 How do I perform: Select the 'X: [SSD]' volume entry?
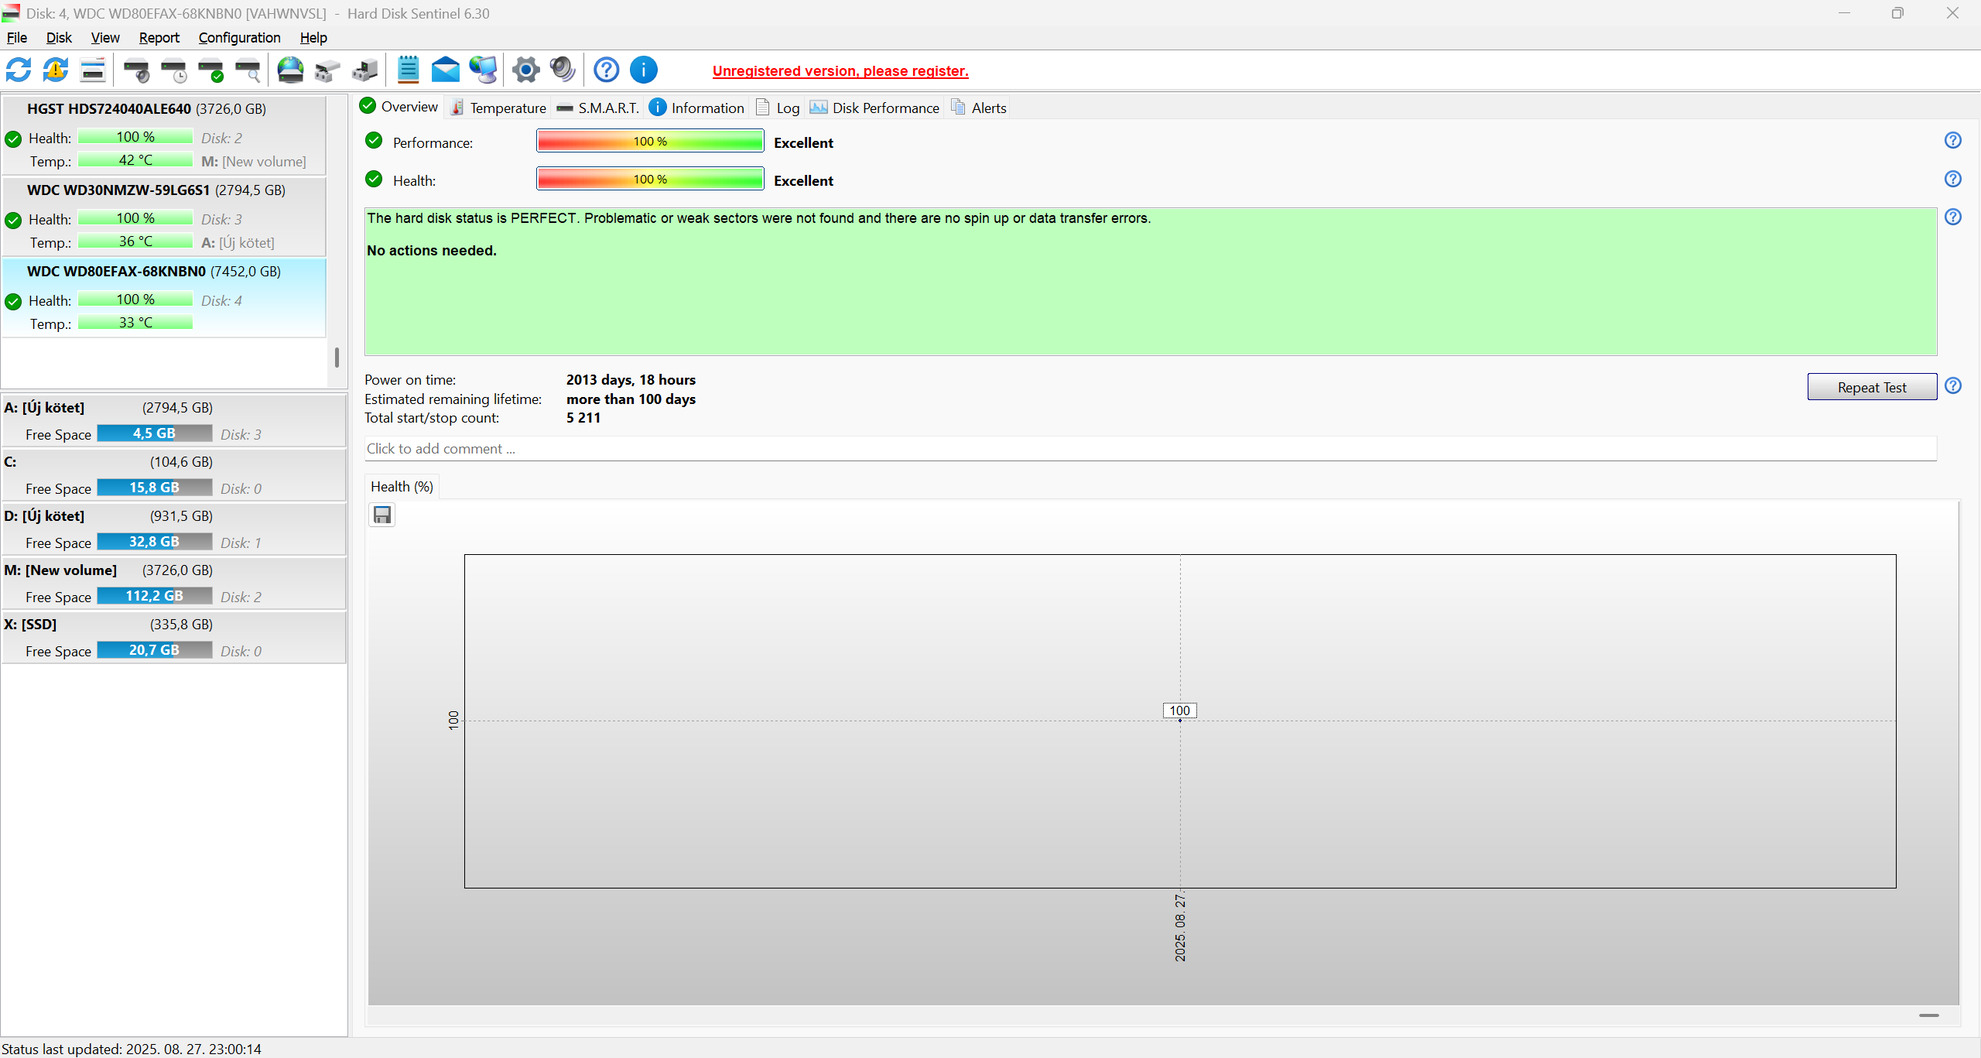174,636
